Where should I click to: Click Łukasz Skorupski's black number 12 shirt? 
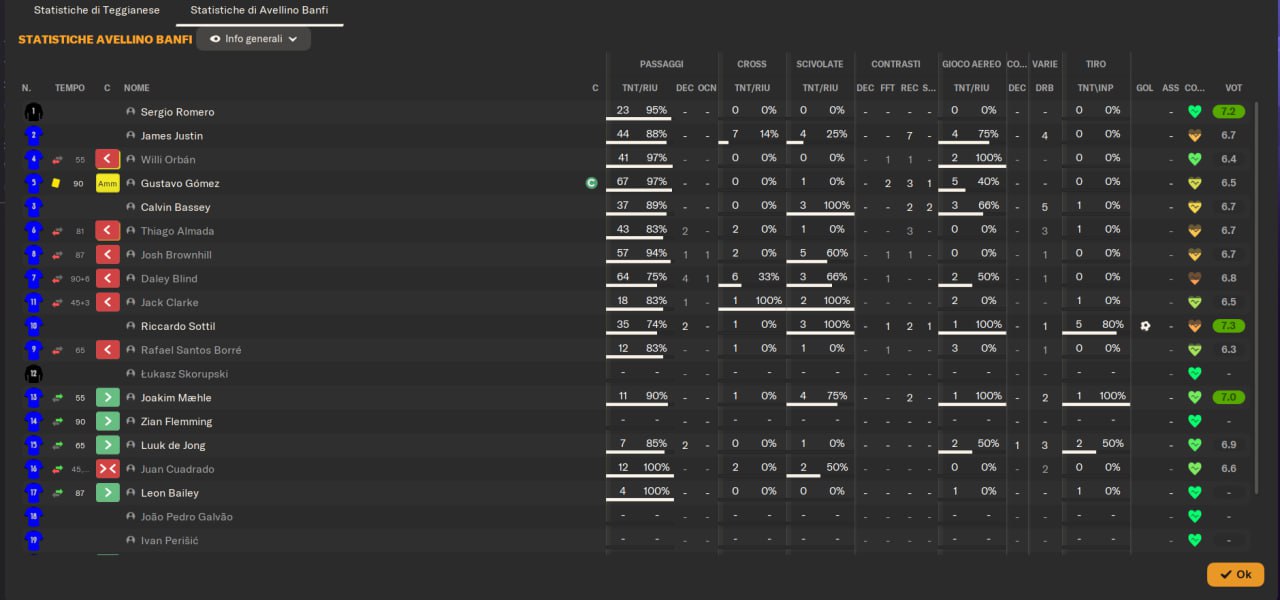pyautogui.click(x=33, y=374)
